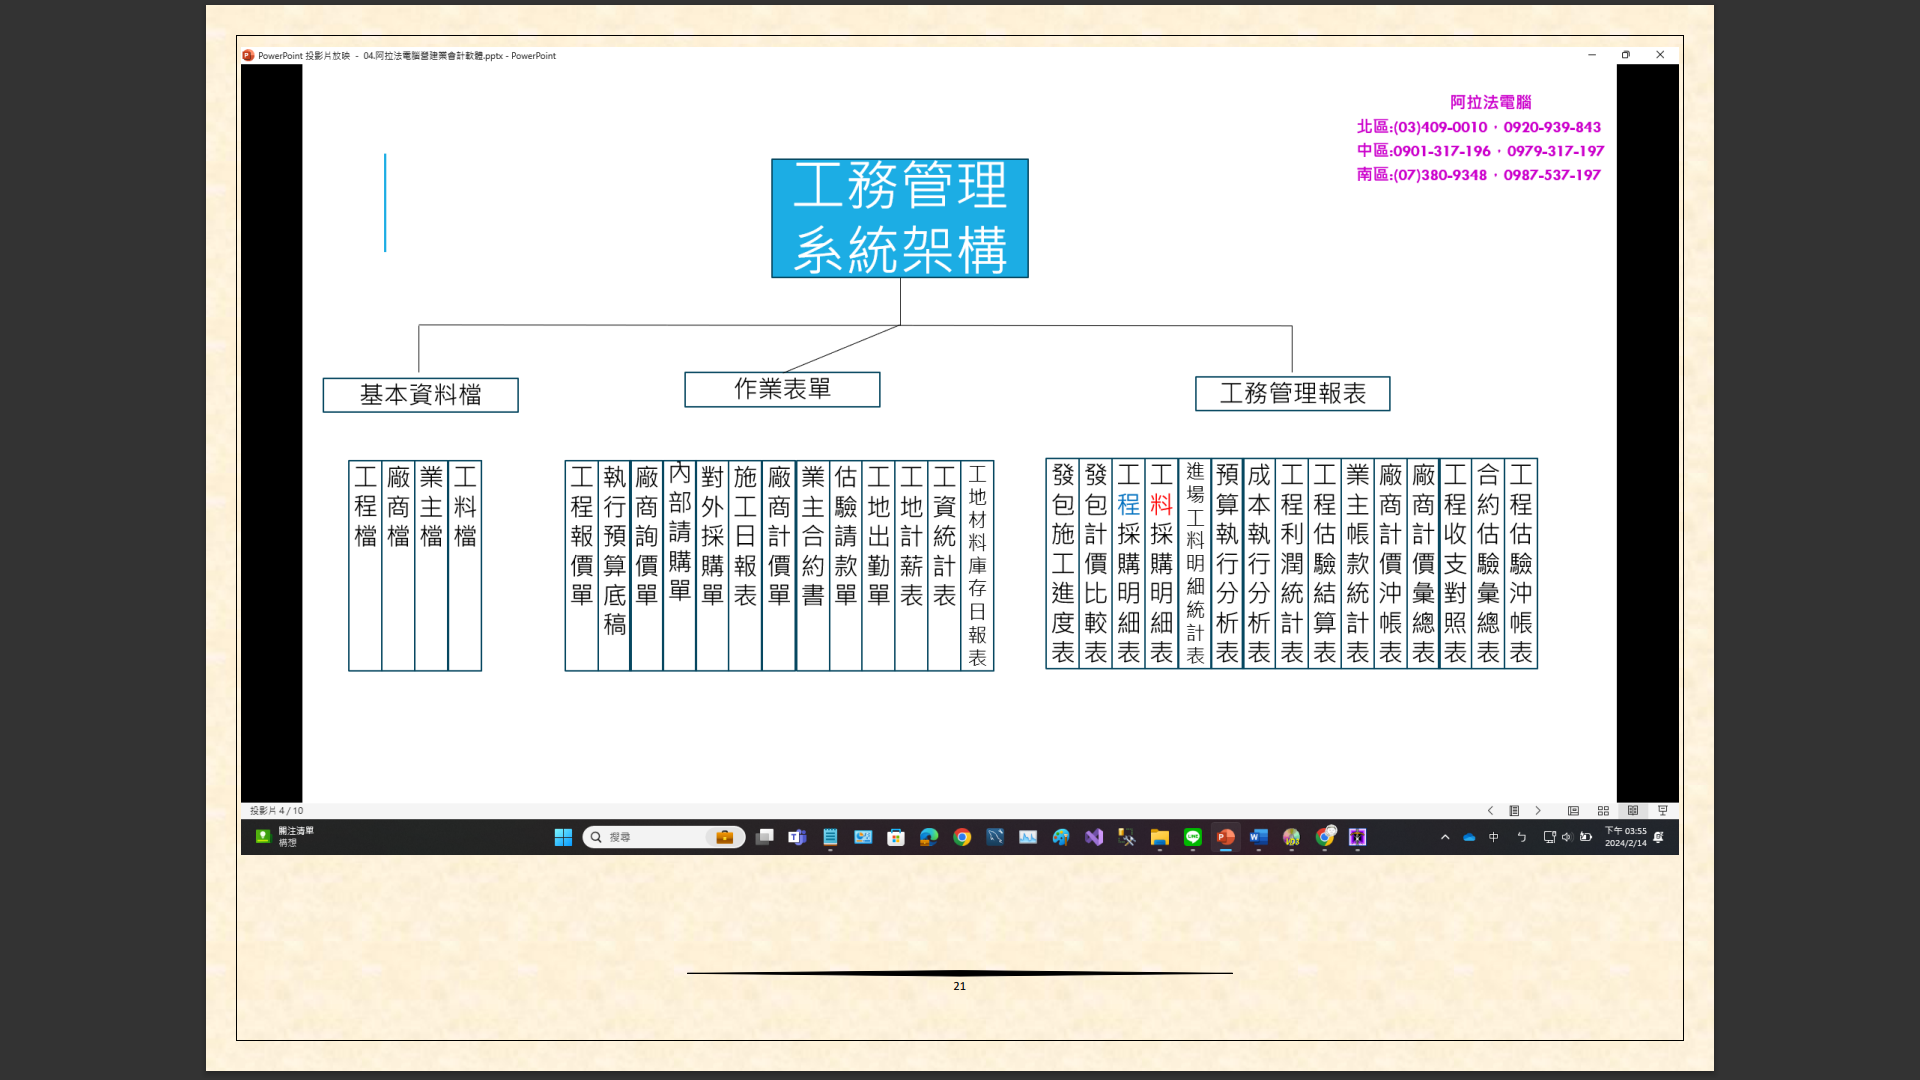
Task: Click the 施工日報表 column
Action: tap(745, 565)
